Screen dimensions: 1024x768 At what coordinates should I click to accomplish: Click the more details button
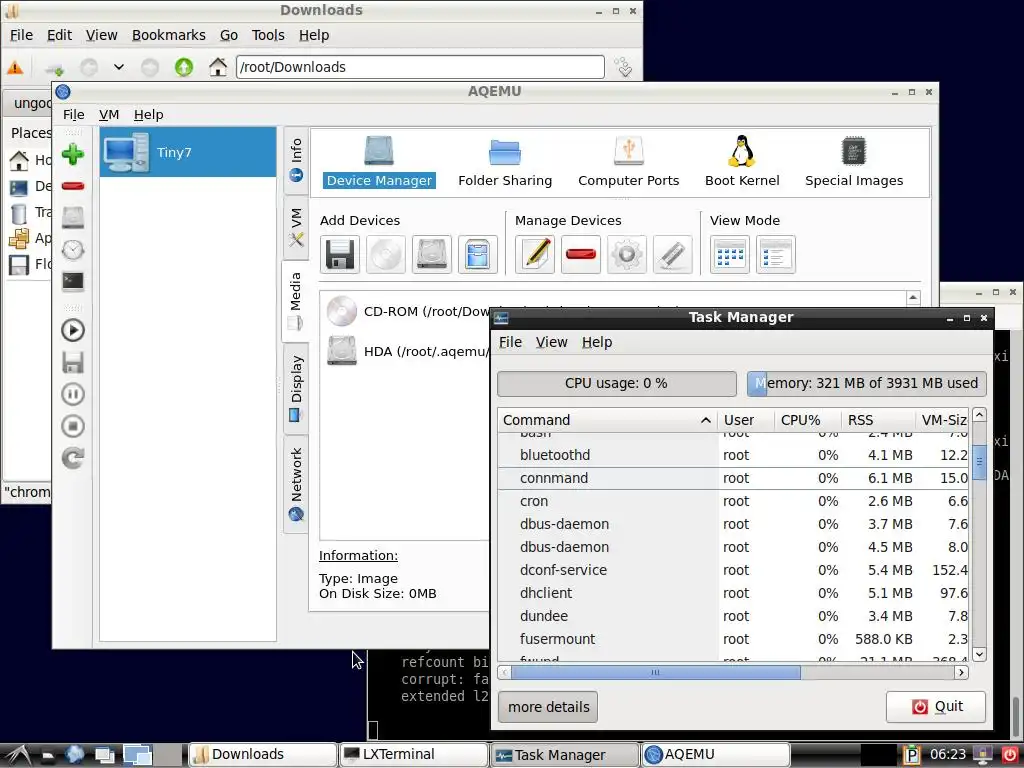pos(548,707)
